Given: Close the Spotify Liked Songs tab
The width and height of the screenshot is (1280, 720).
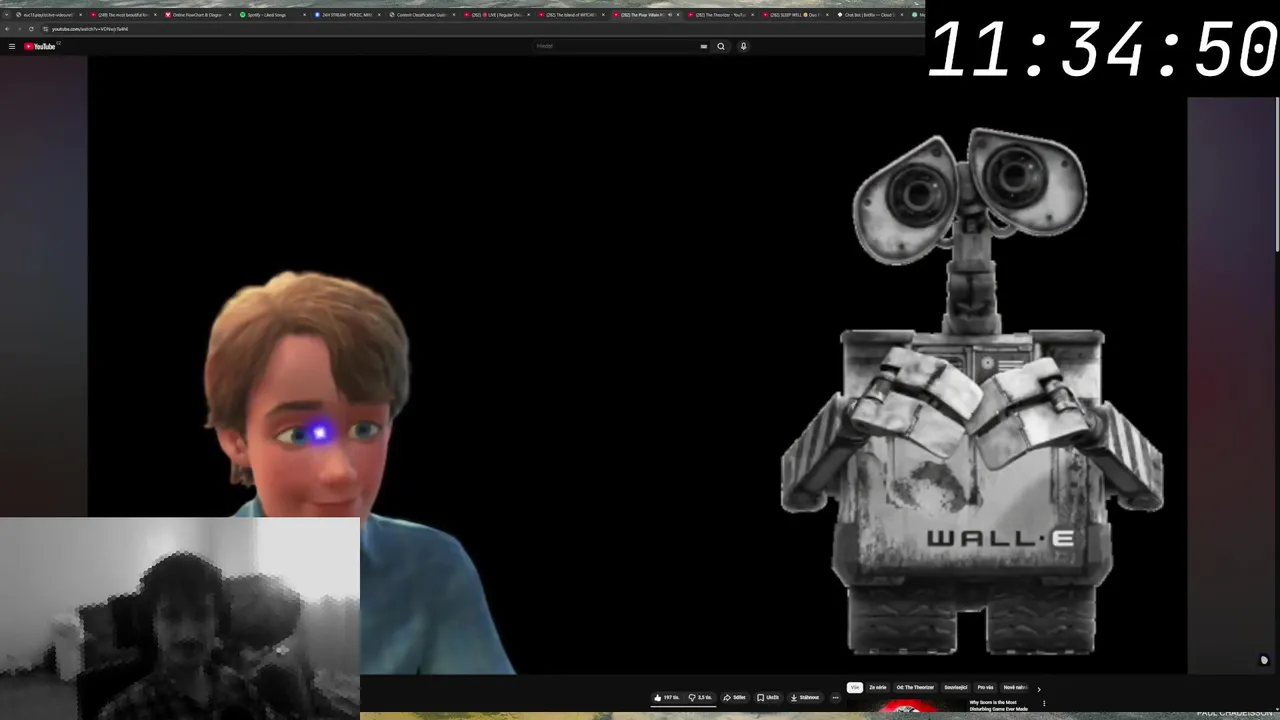Looking at the screenshot, I should click(x=305, y=15).
